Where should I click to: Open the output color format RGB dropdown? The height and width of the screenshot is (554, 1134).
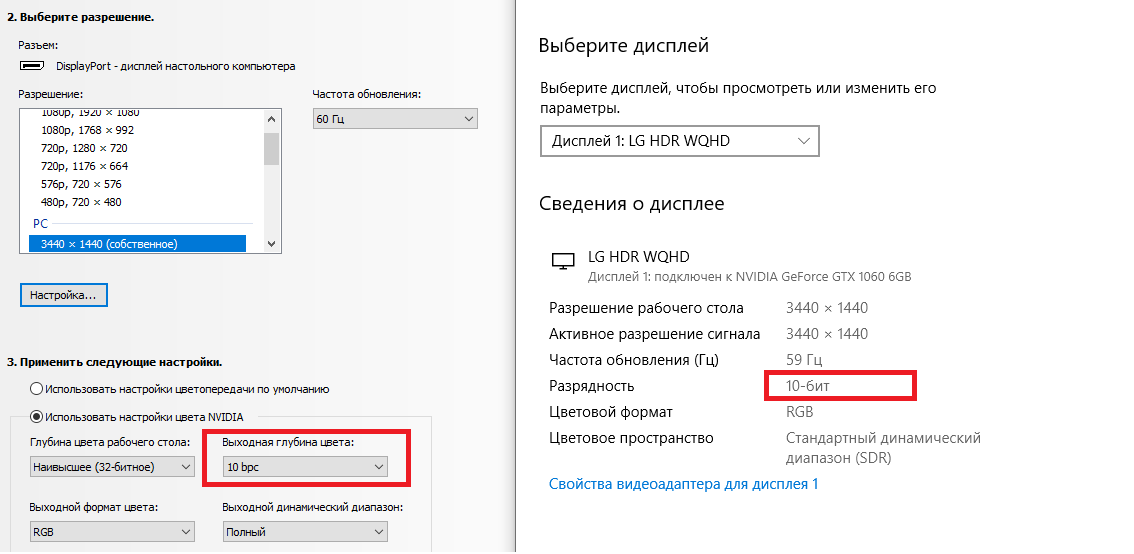112,532
